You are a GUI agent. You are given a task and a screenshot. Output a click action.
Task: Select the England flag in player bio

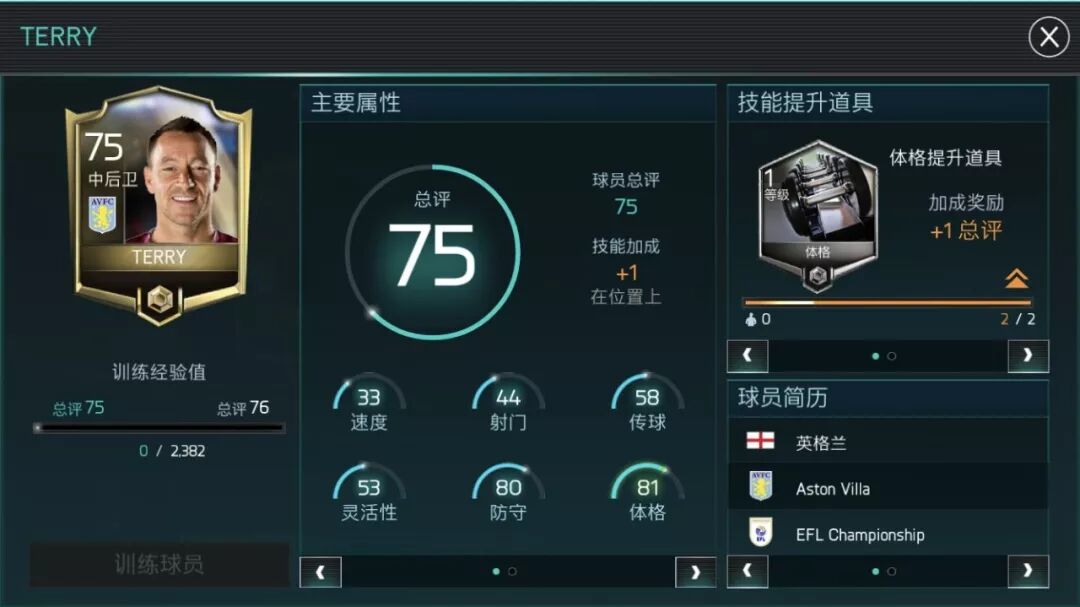(x=760, y=441)
